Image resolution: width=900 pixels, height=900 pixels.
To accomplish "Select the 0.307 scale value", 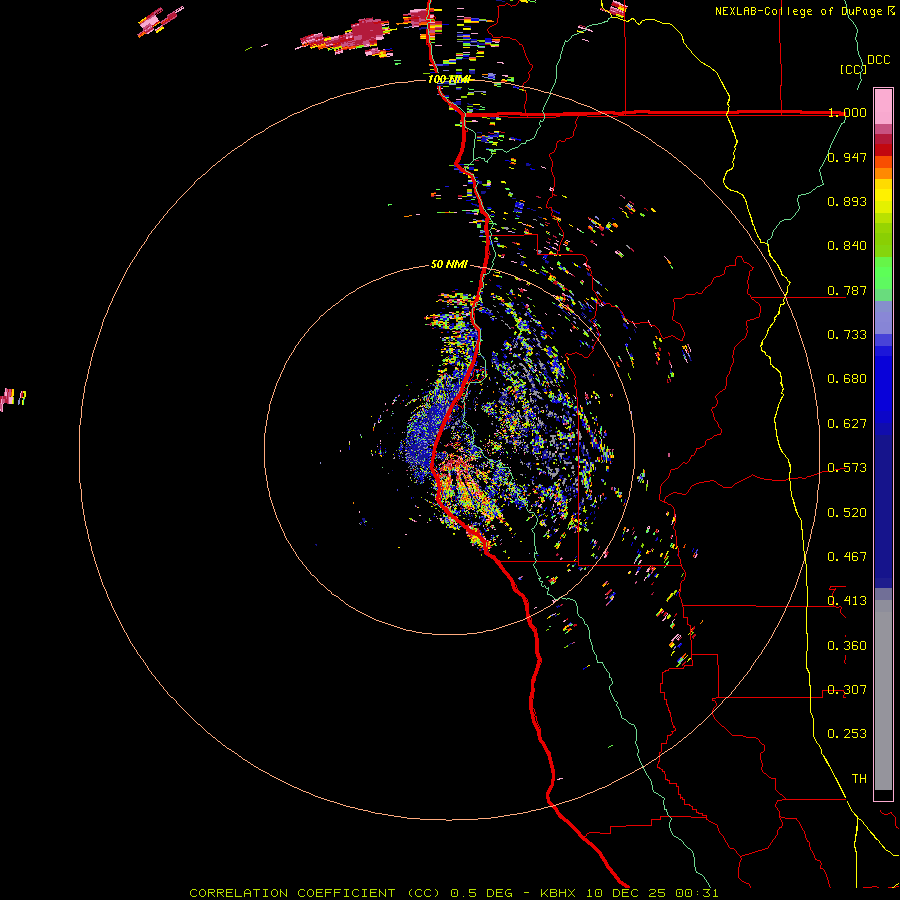I will [847, 690].
